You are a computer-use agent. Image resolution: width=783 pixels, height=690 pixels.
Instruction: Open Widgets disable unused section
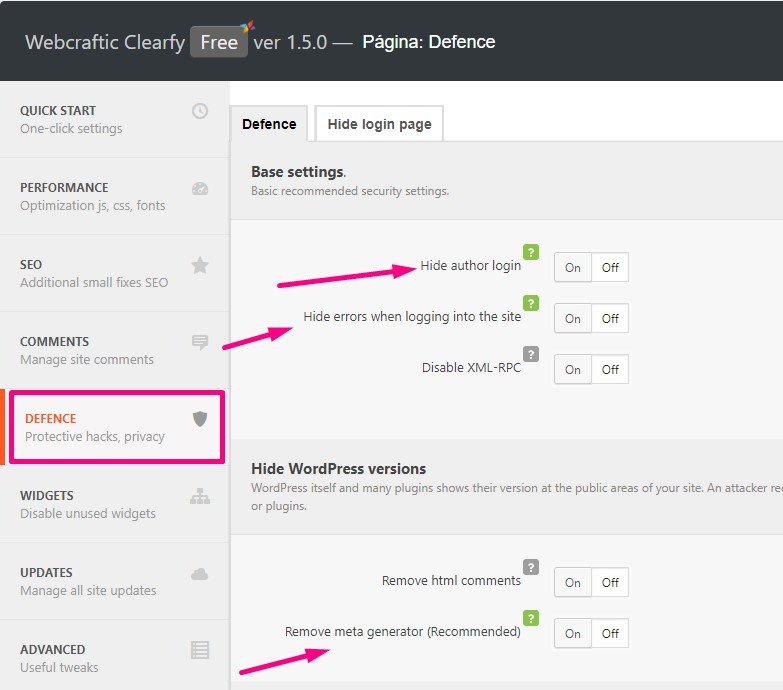(115, 504)
